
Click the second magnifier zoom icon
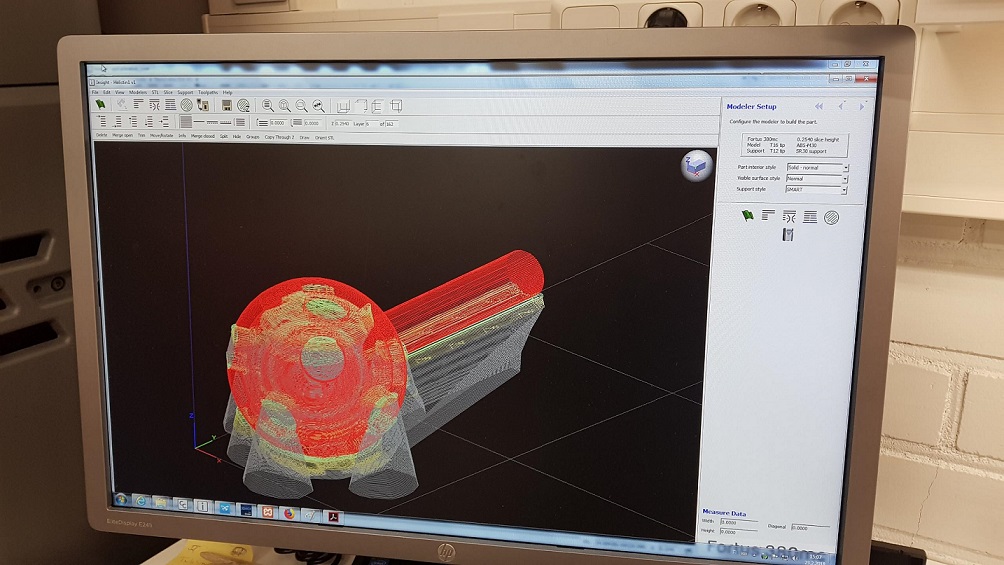pyautogui.click(x=285, y=105)
